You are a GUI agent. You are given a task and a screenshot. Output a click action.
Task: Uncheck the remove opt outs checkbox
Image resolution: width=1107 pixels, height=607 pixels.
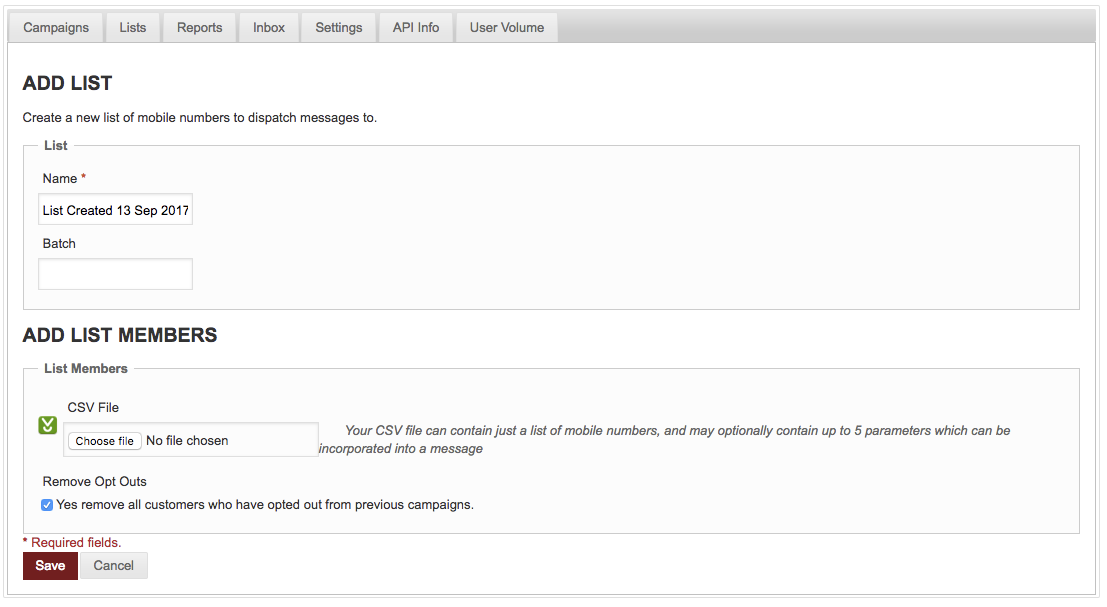[x=47, y=505]
